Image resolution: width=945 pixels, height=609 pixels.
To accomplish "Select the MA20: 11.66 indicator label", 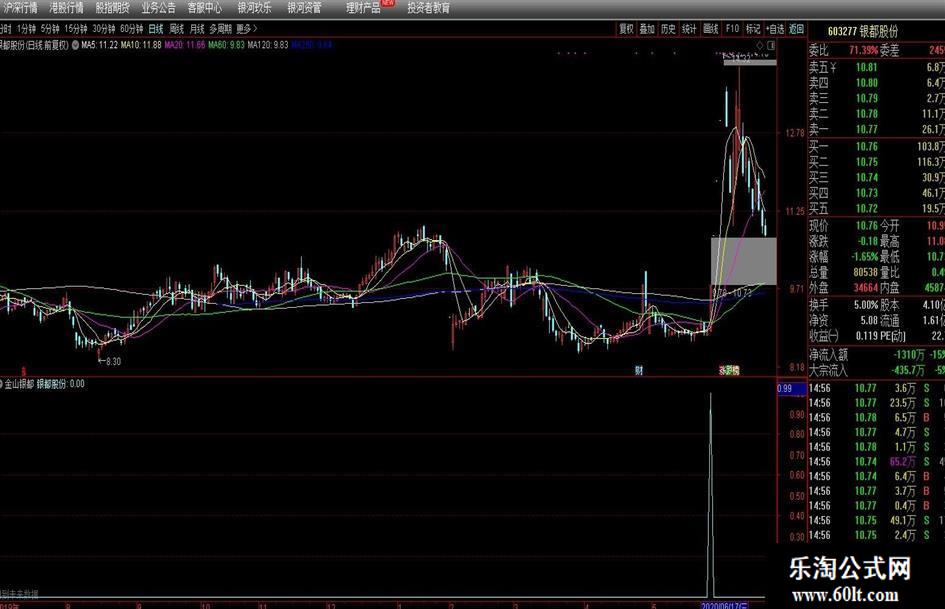I will [185, 45].
